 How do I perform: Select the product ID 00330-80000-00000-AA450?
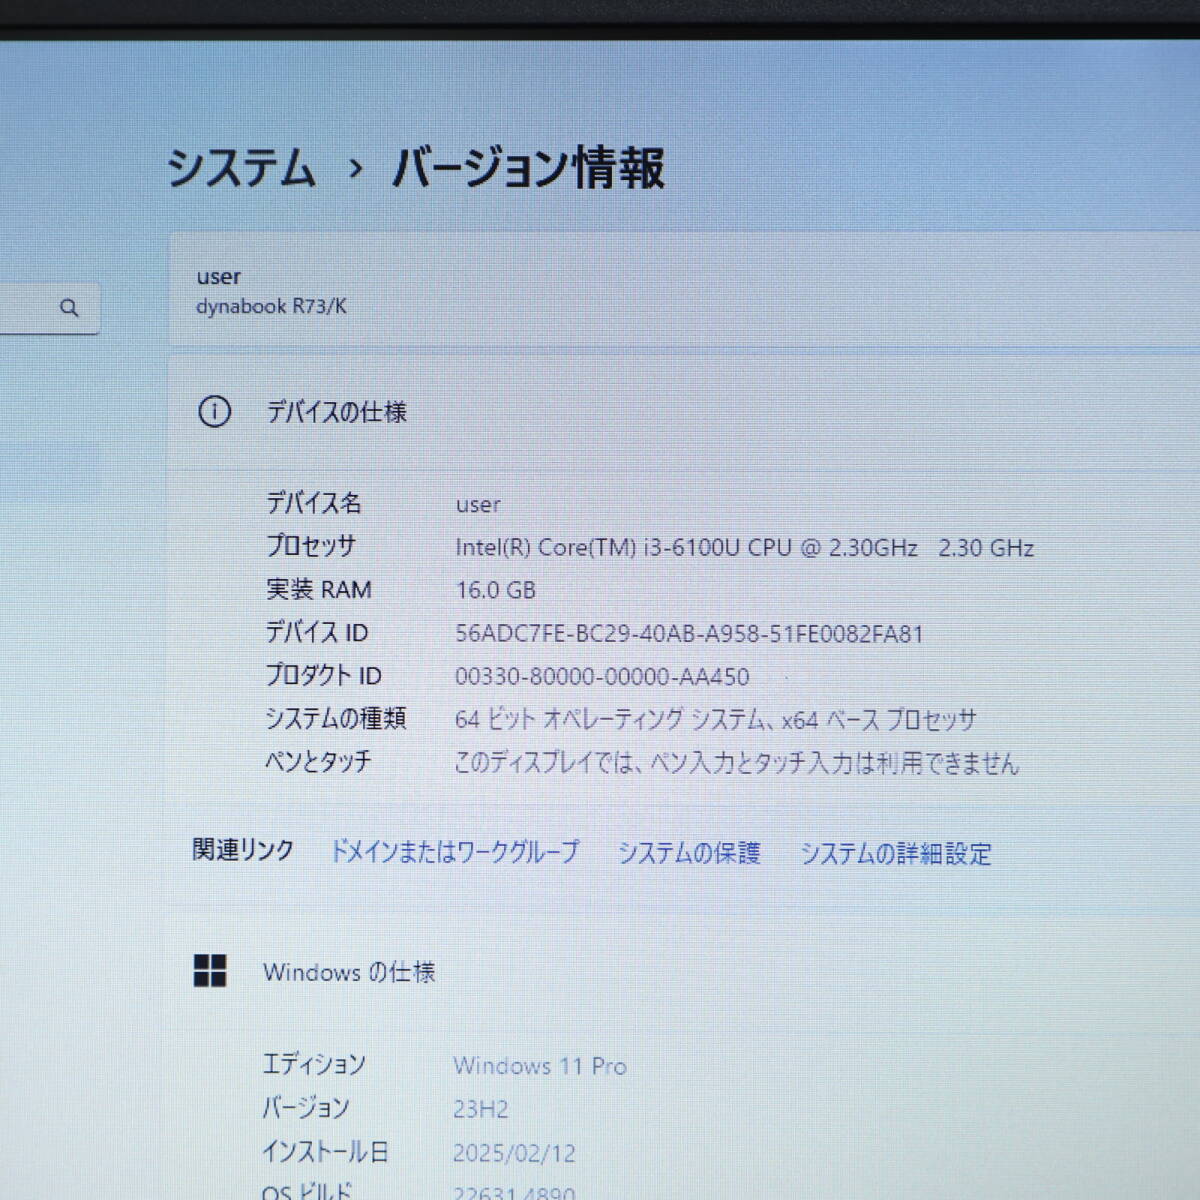point(602,677)
